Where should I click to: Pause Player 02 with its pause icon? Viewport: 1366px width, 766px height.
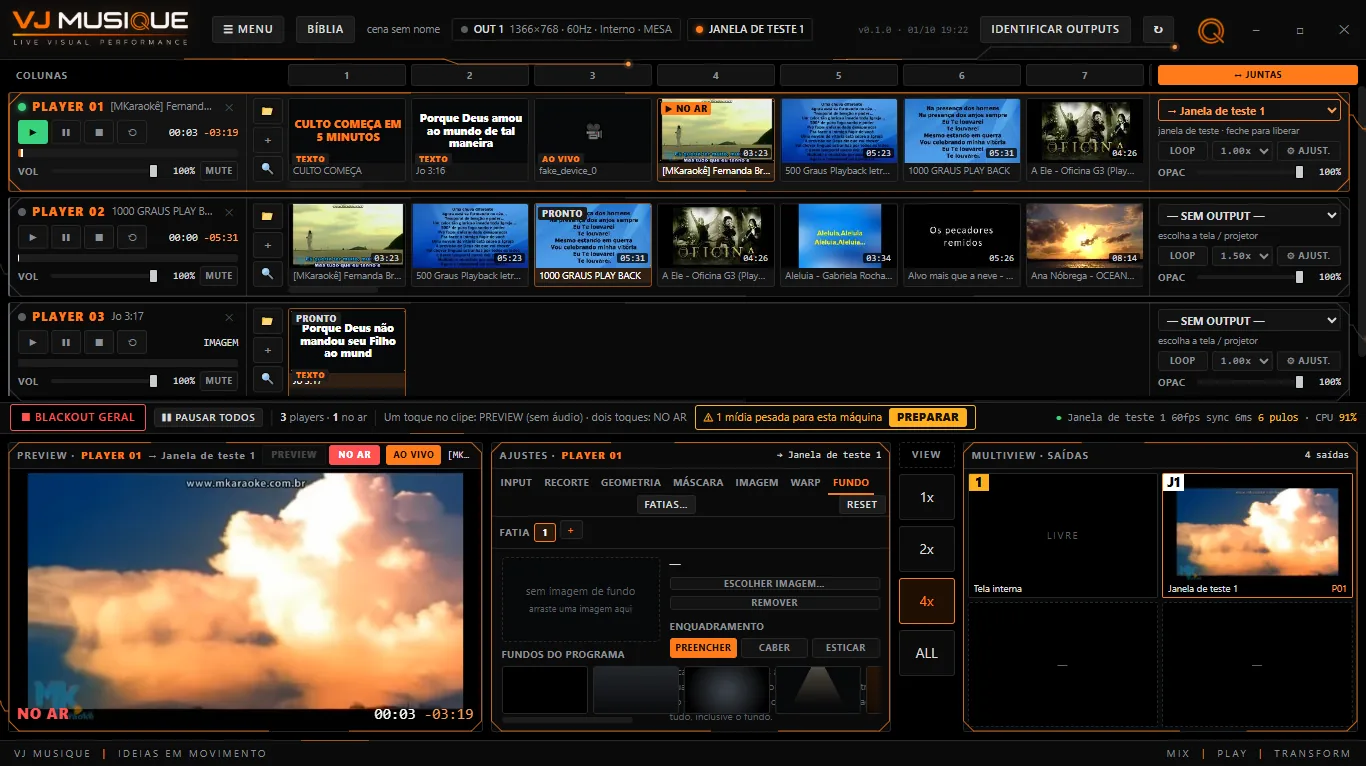66,237
